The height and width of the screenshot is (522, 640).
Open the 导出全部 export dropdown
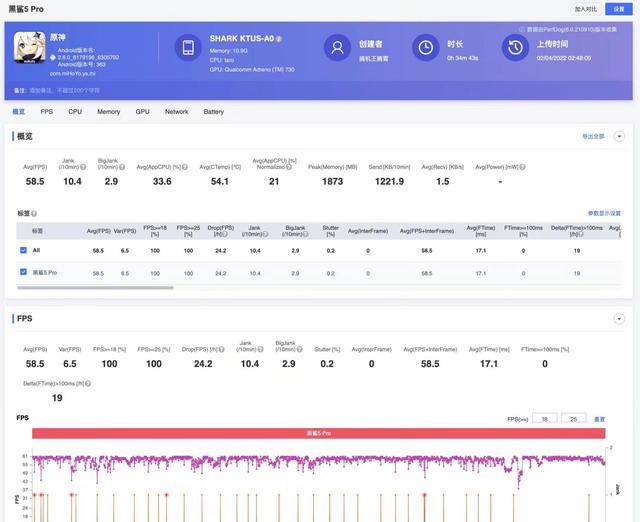point(595,136)
